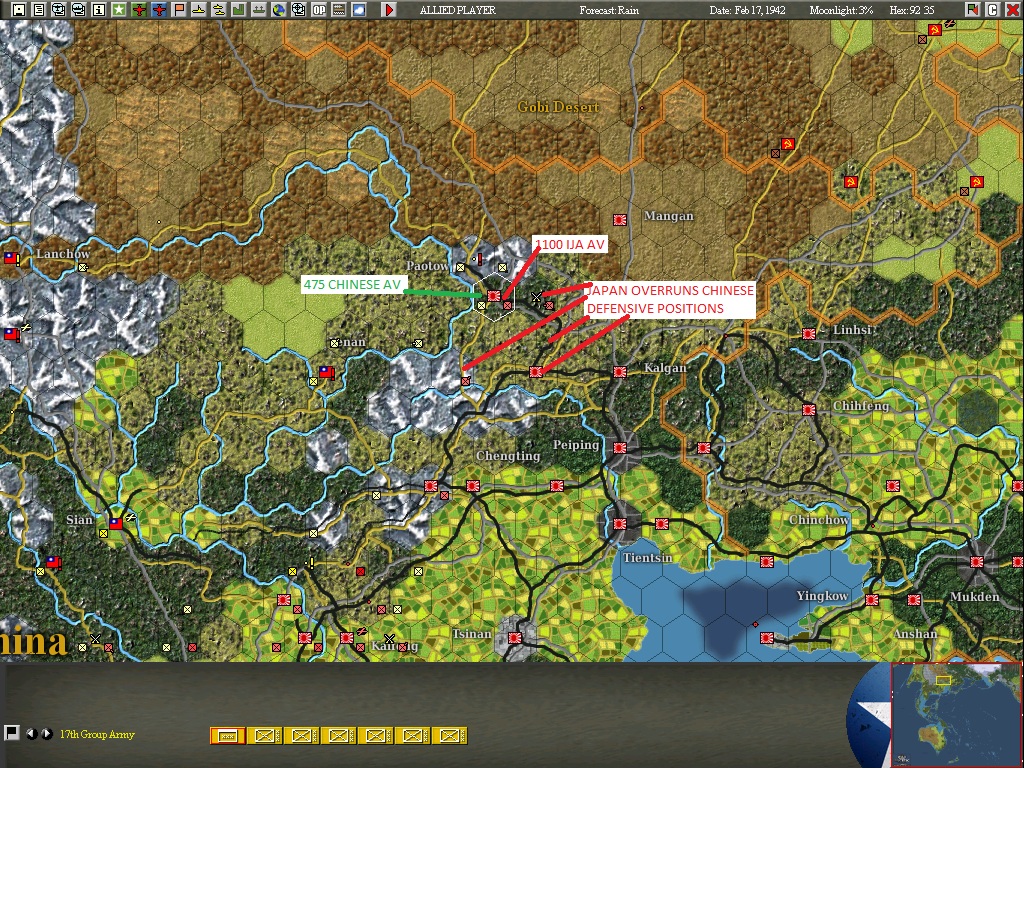
Task: Select the Japanese unit in highlighted Paotow hex
Action: pyautogui.click(x=494, y=296)
